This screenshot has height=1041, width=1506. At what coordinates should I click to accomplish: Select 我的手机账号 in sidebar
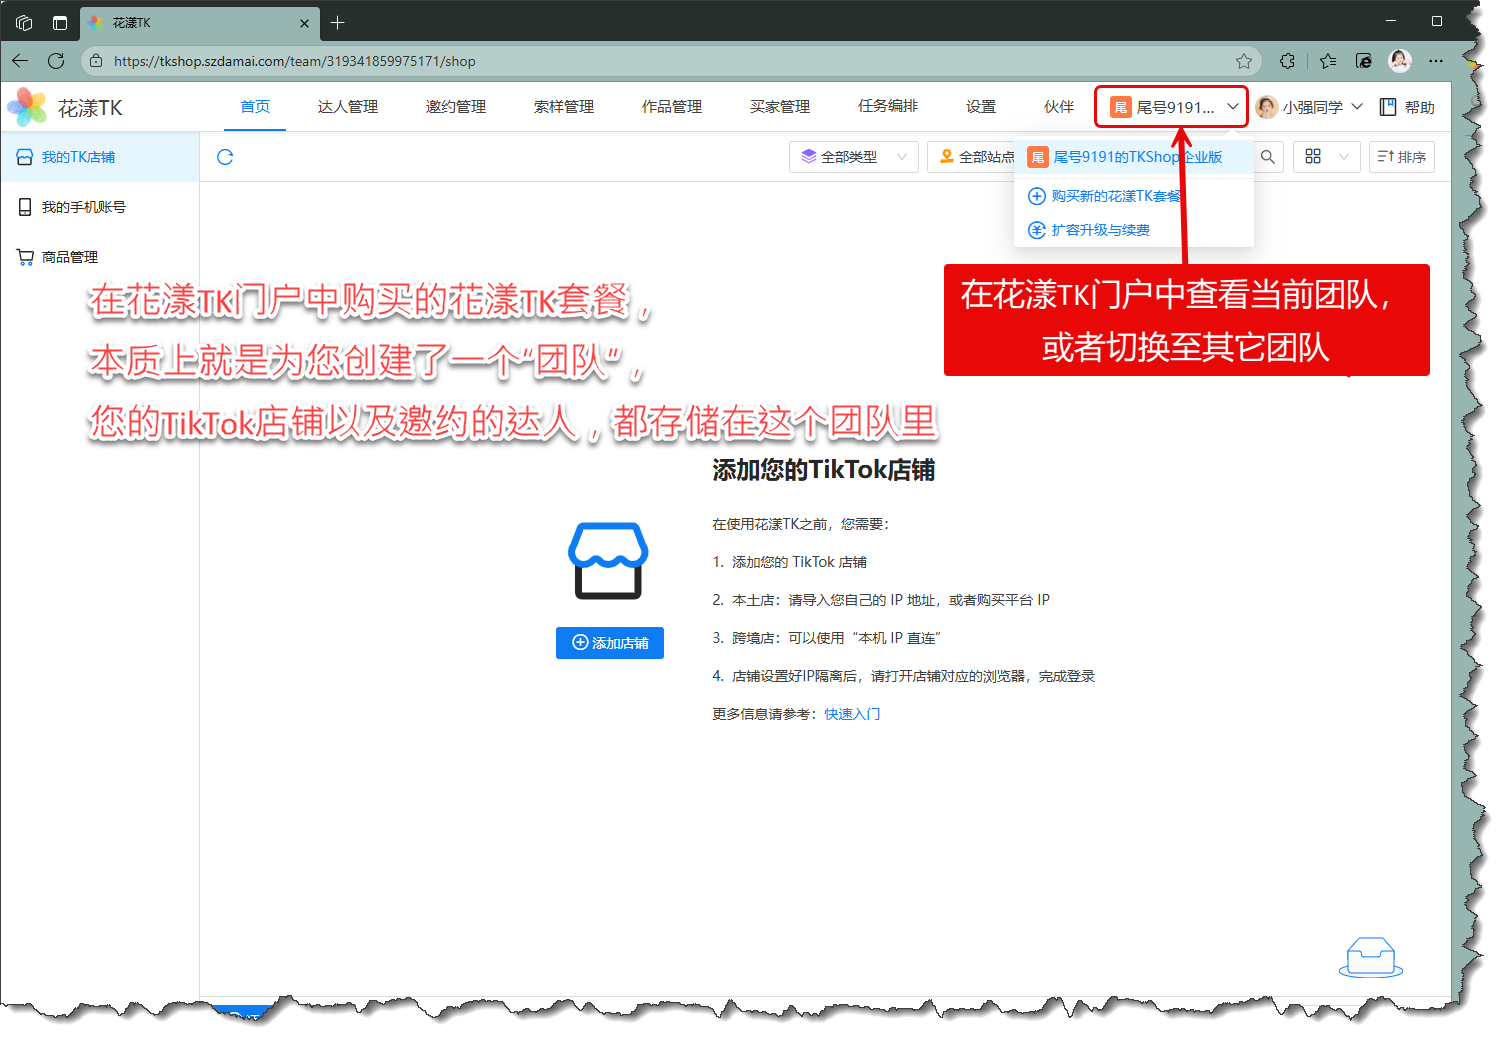tap(100, 207)
